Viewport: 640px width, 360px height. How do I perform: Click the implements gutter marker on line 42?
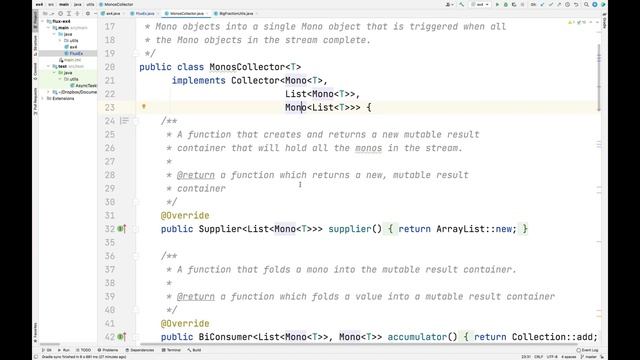coord(122,337)
